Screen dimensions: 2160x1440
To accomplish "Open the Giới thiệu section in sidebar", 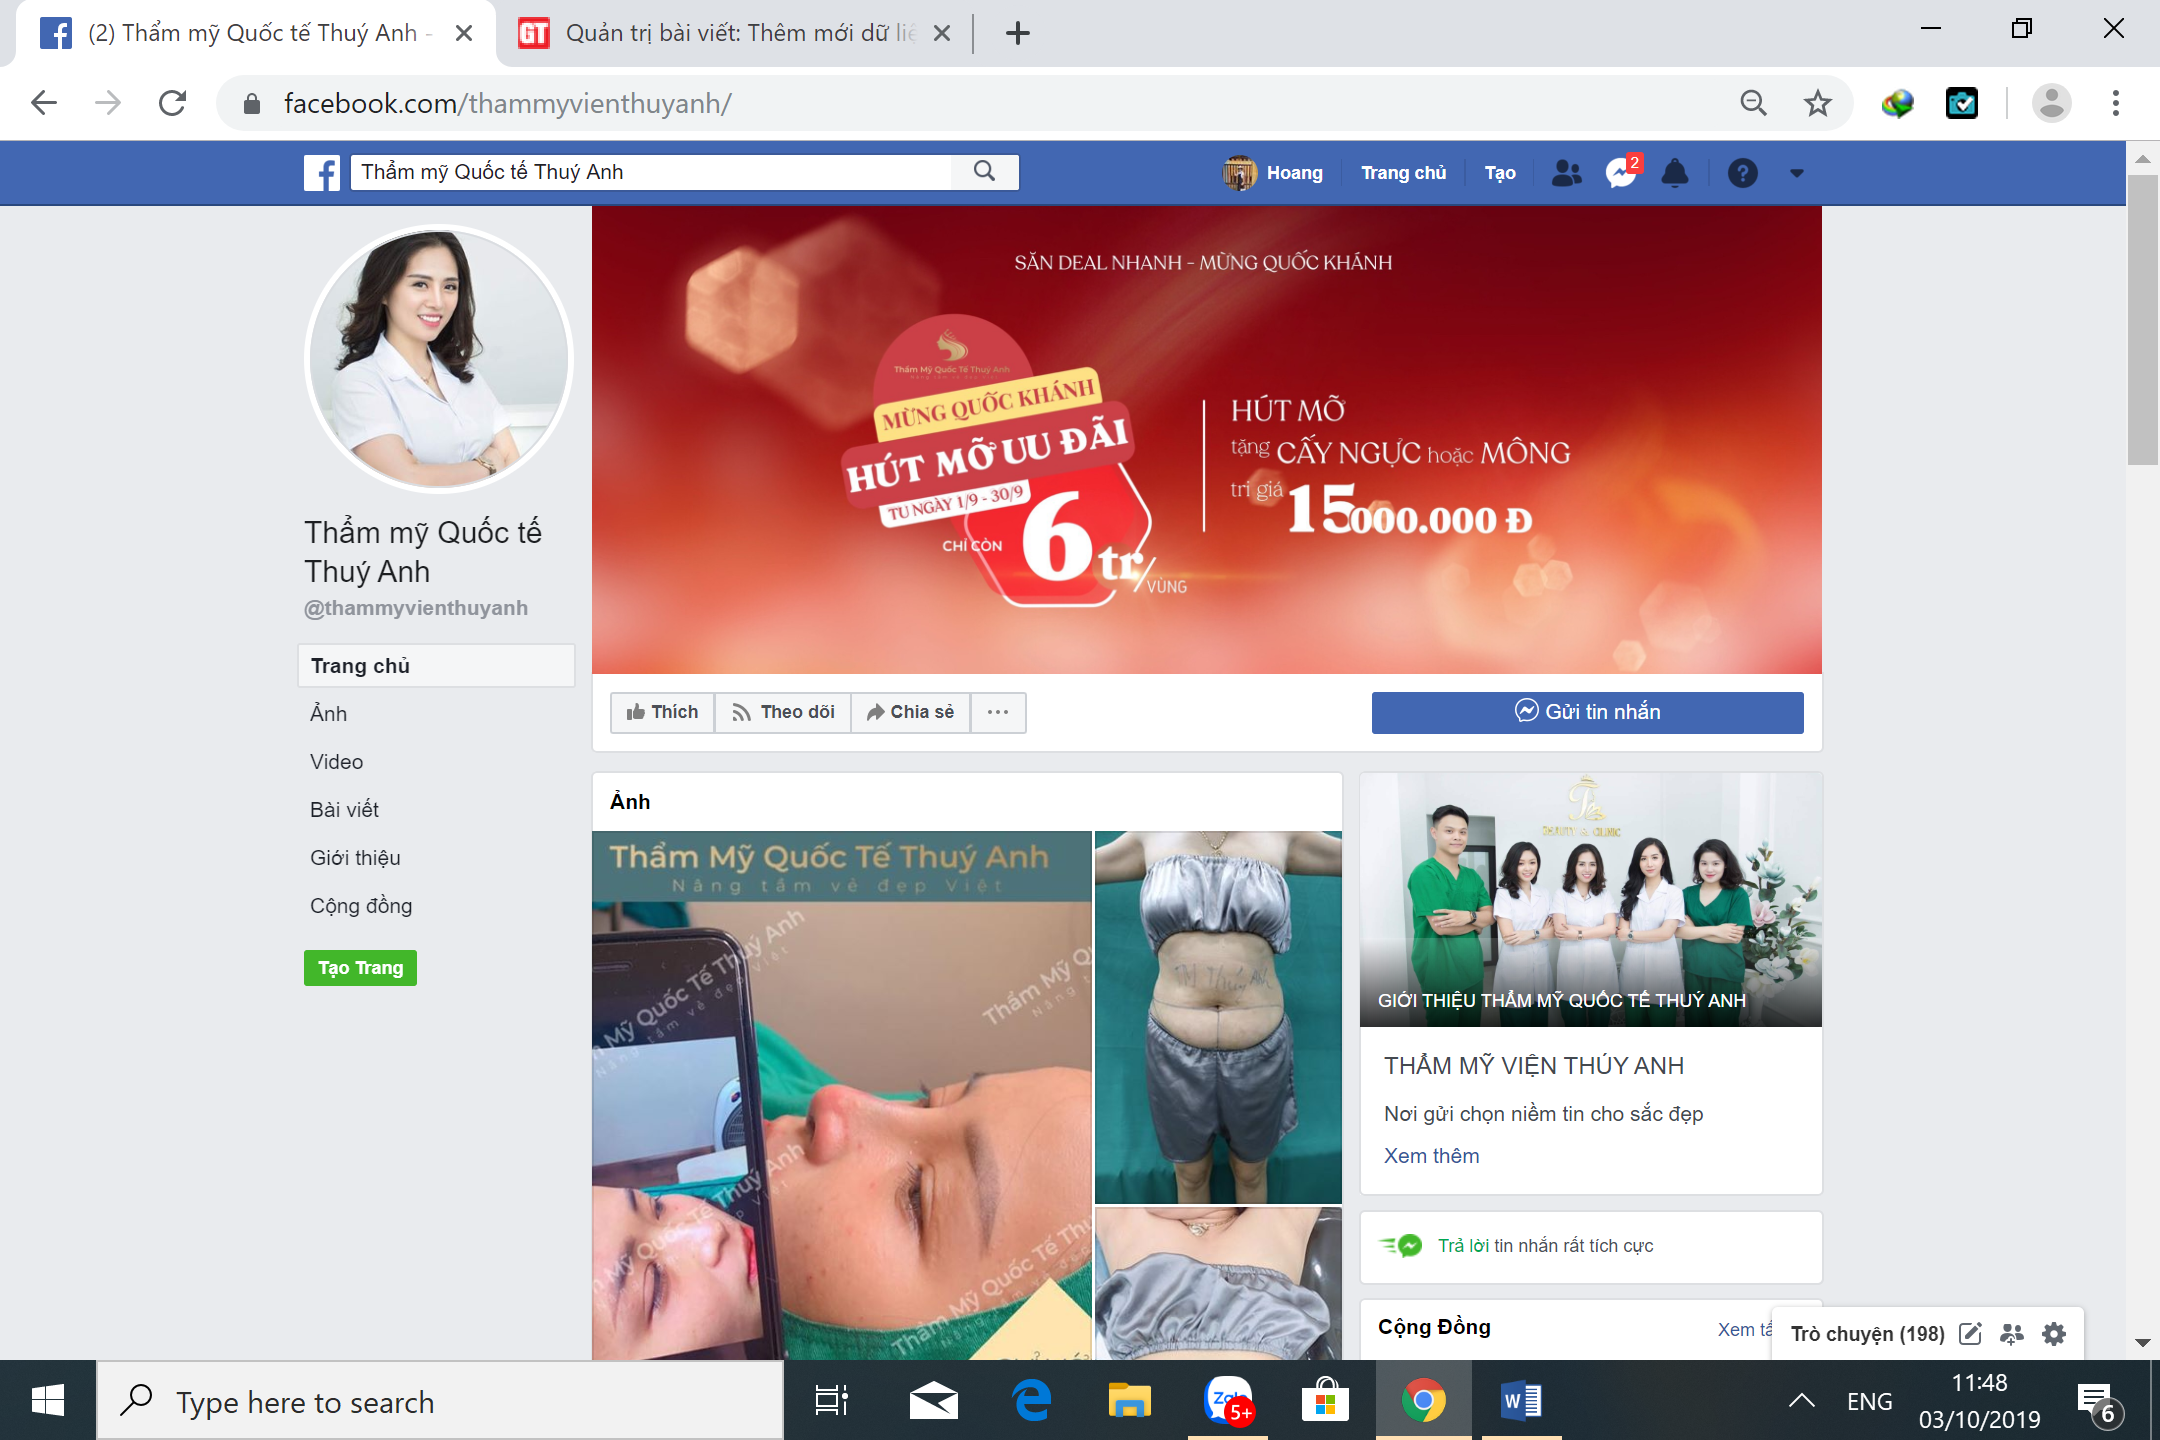I will (355, 858).
